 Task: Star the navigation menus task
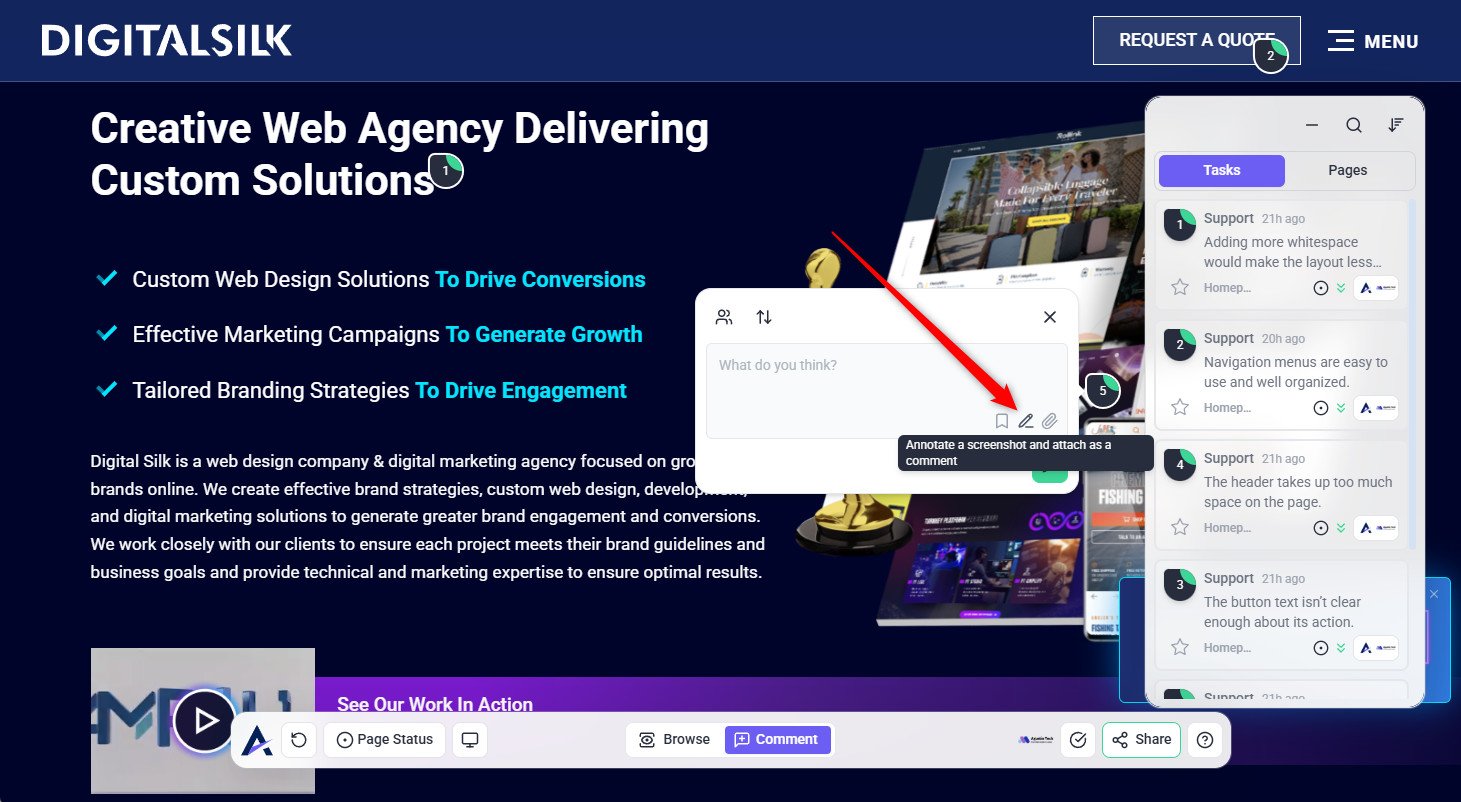point(1180,408)
